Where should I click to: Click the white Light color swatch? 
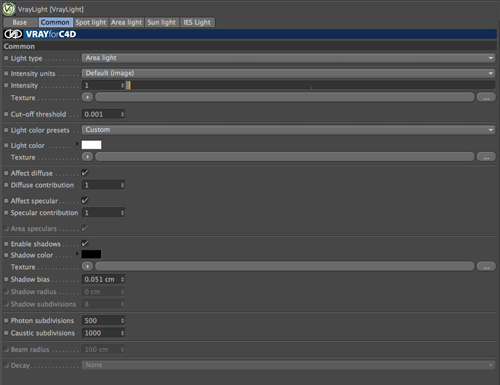coord(91,145)
